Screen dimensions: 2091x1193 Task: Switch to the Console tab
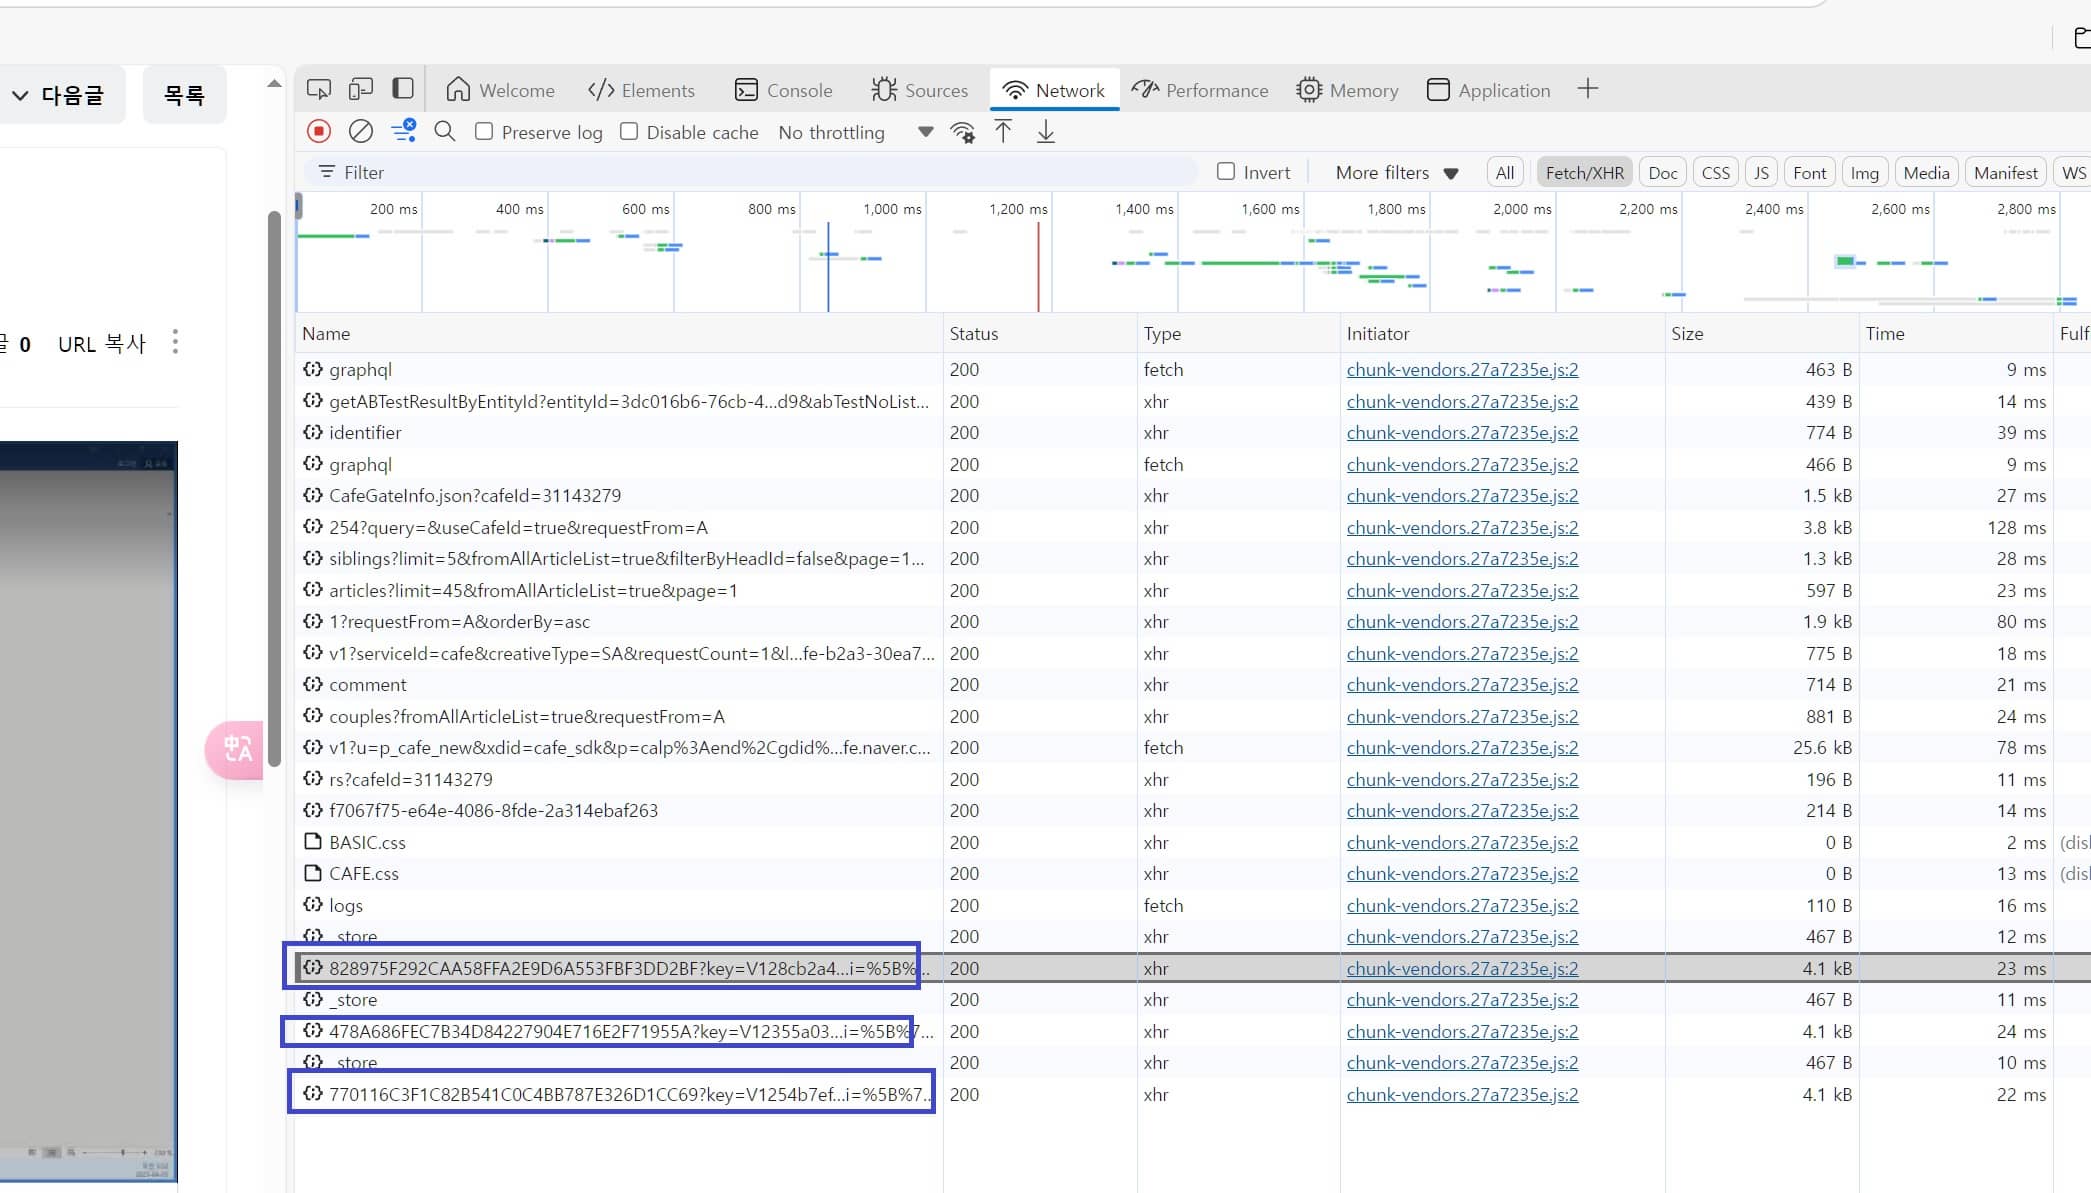click(783, 90)
